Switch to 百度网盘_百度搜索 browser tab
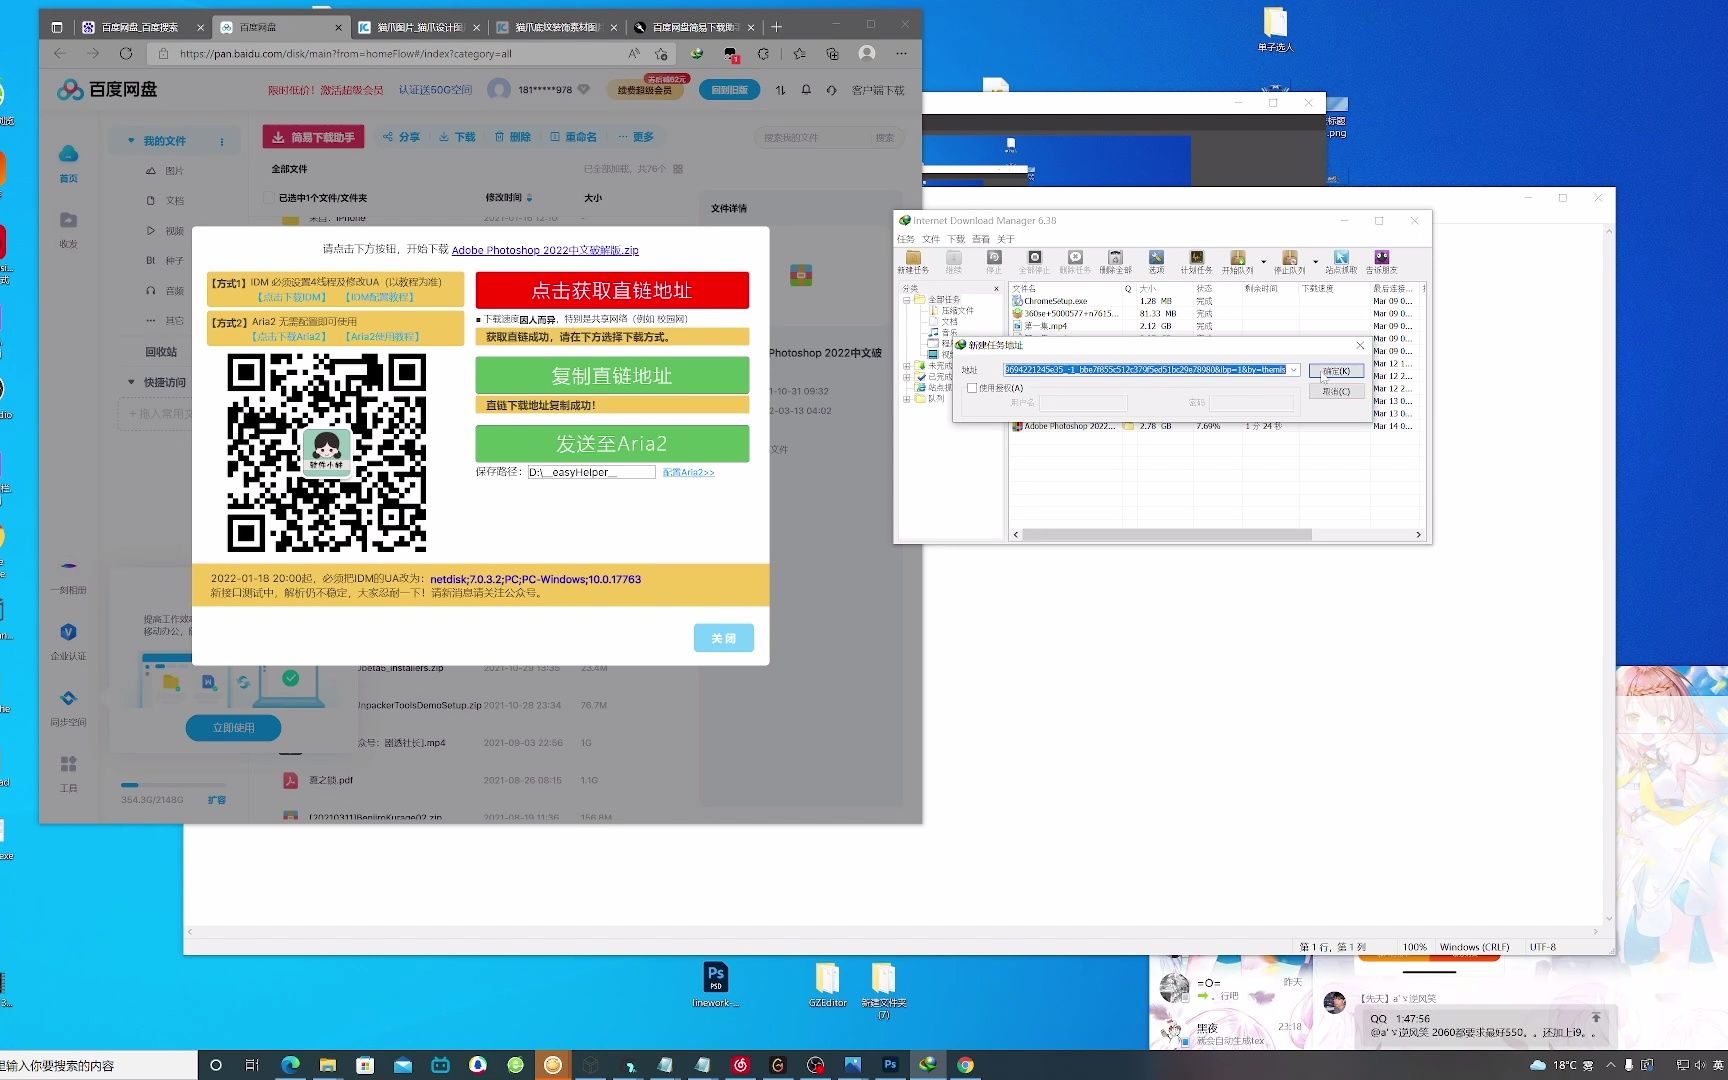1728x1080 pixels. click(x=140, y=27)
